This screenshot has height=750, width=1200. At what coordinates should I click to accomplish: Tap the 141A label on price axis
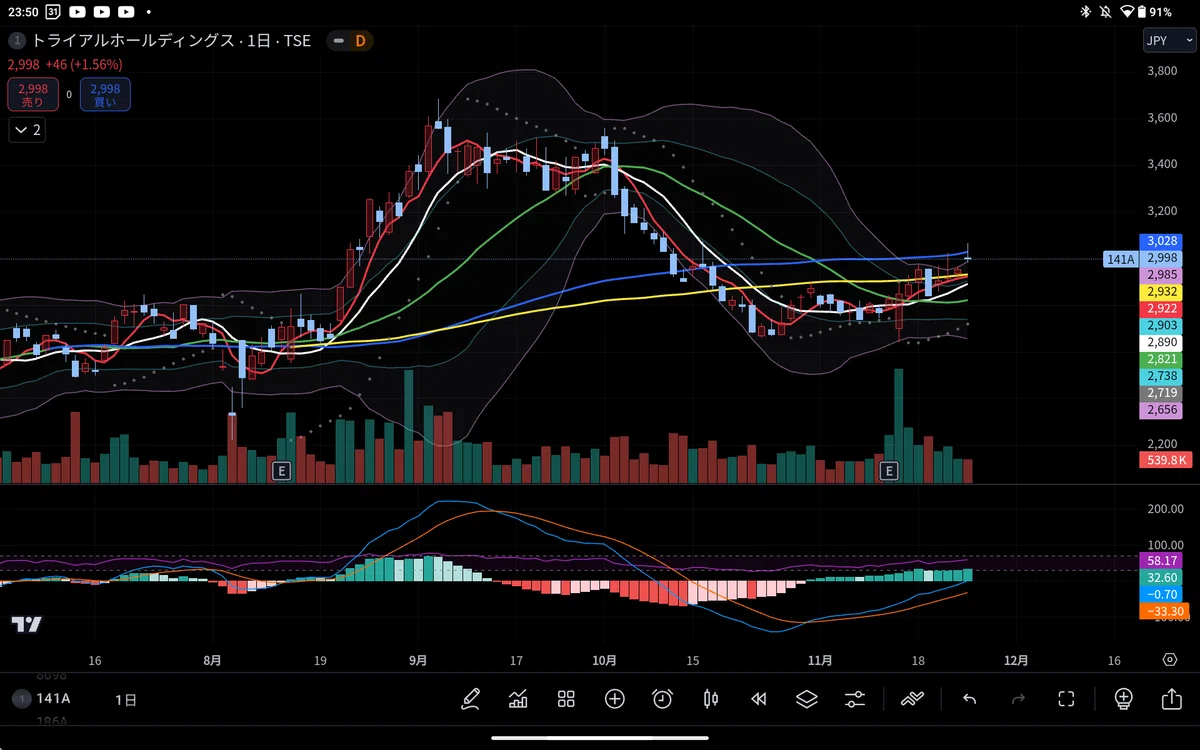(x=1121, y=259)
